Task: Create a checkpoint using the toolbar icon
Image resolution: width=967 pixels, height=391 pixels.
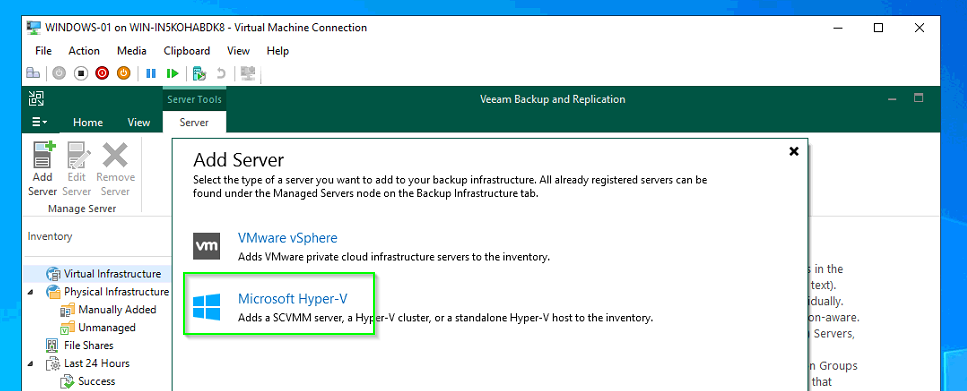Action: pos(199,73)
